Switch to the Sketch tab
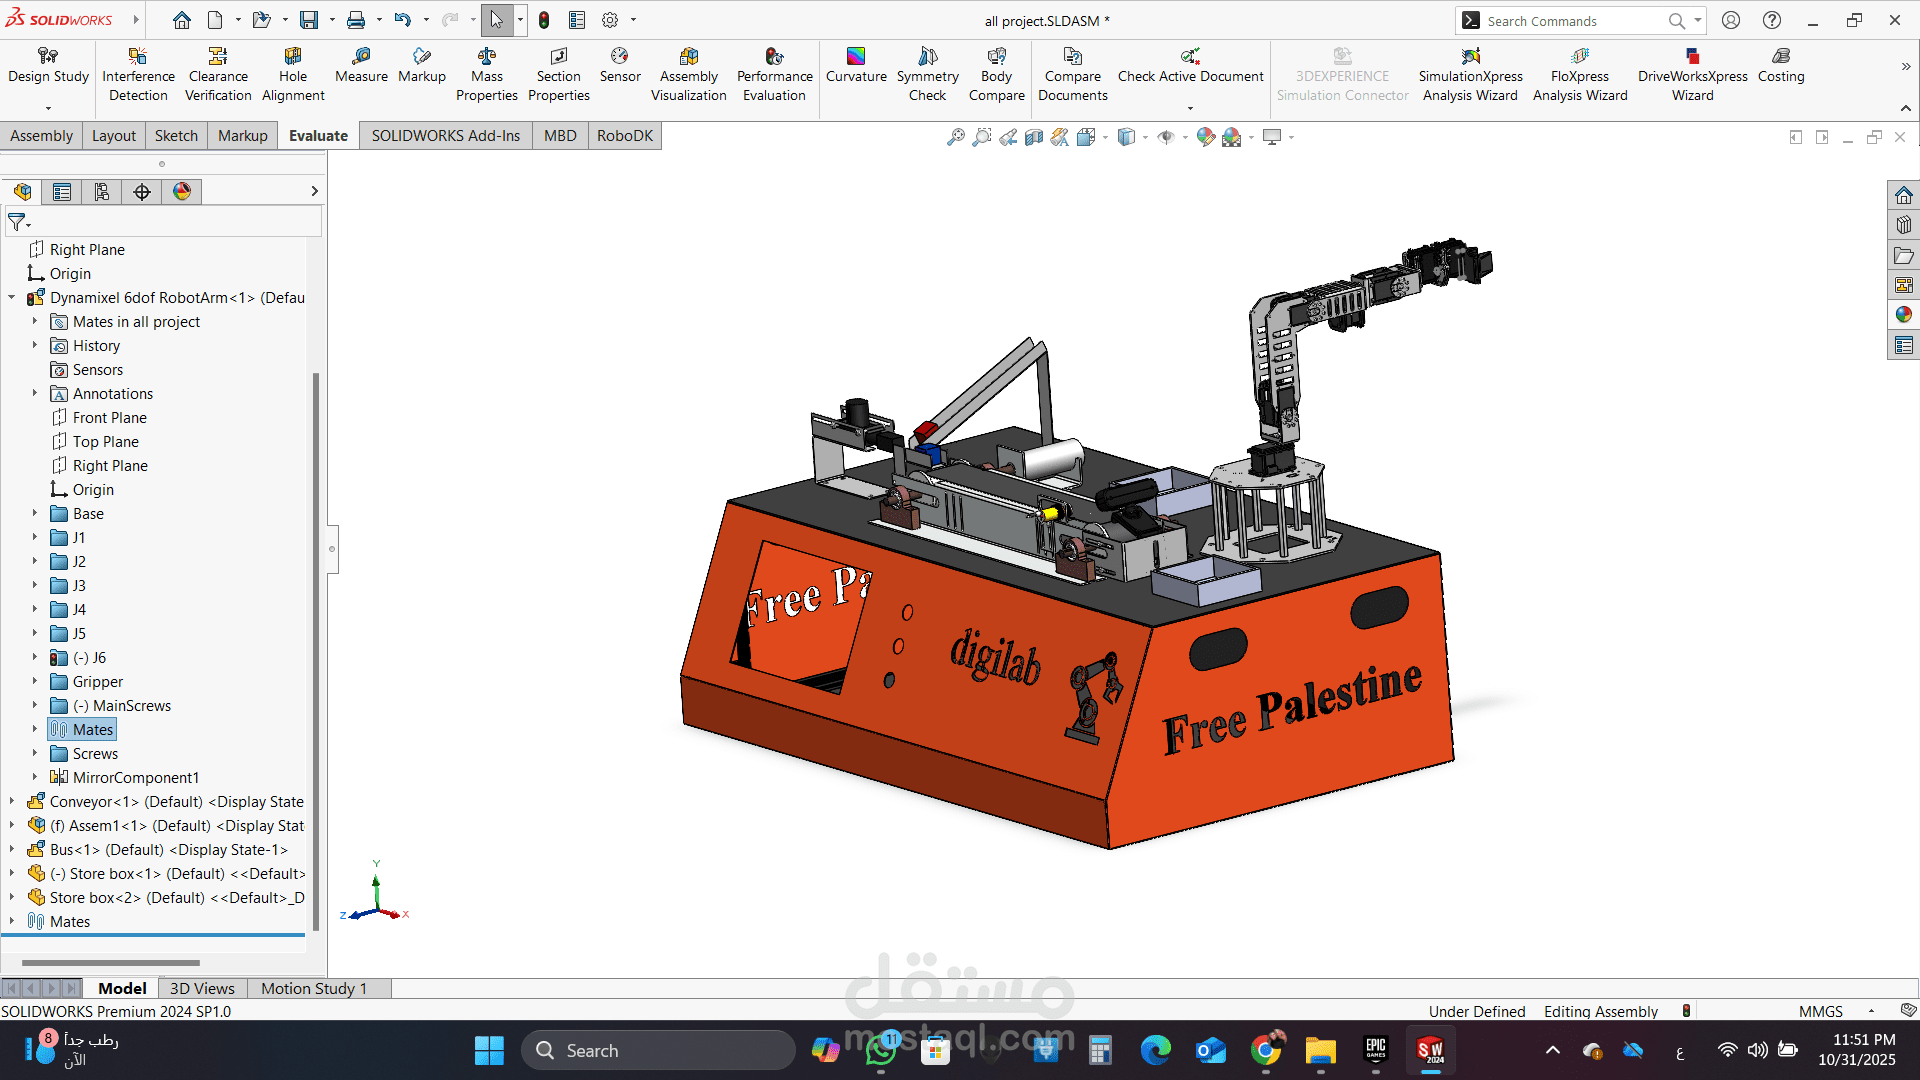The image size is (1920, 1080). coord(176,136)
